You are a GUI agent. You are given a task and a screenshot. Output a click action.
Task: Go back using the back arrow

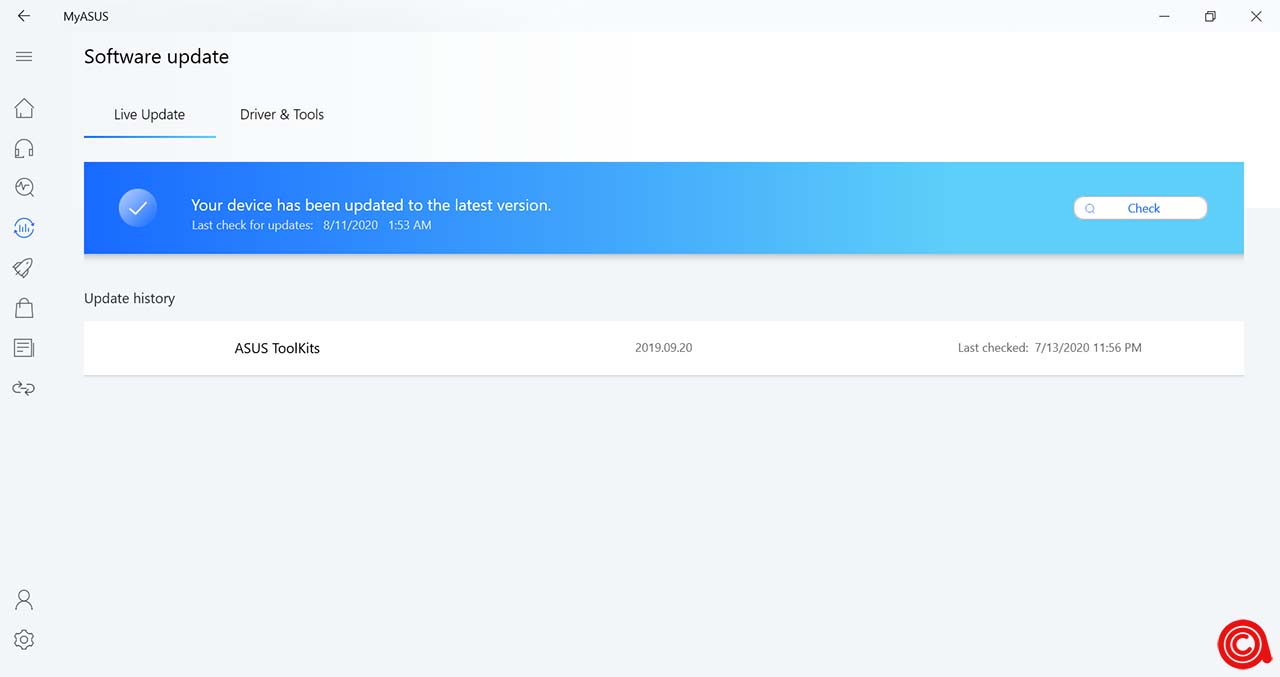tap(24, 16)
